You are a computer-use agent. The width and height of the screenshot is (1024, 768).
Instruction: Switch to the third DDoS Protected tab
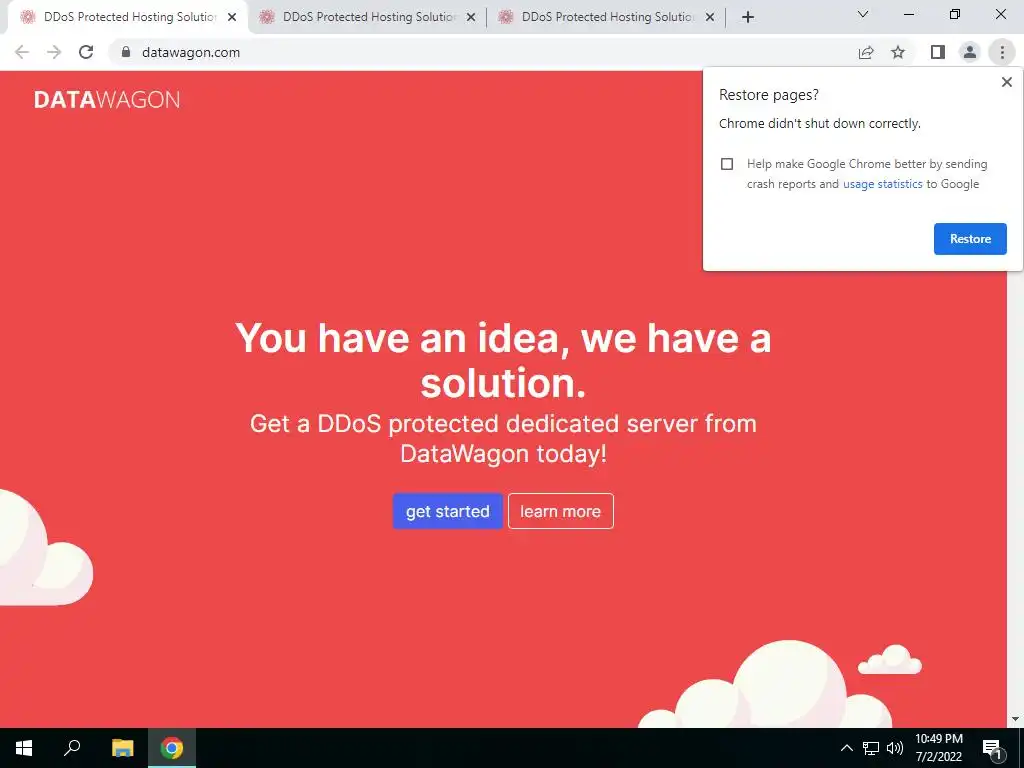pos(607,17)
